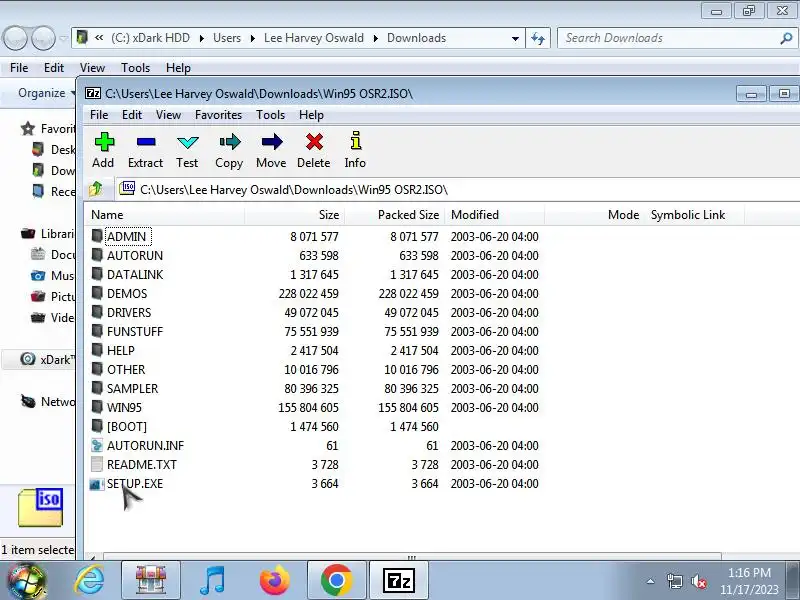Select the [BOOT] entry
The height and width of the screenshot is (600, 800).
127,427
